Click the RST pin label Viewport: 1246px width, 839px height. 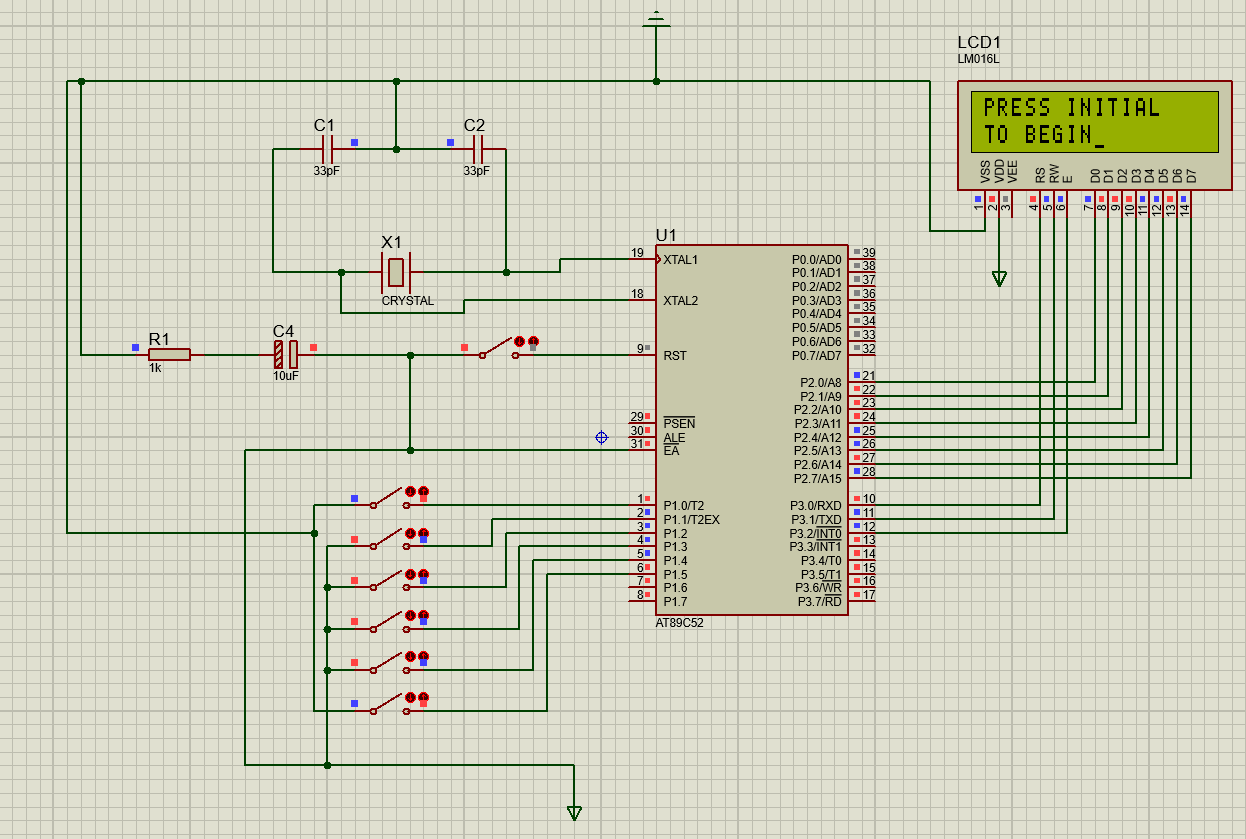[675, 355]
